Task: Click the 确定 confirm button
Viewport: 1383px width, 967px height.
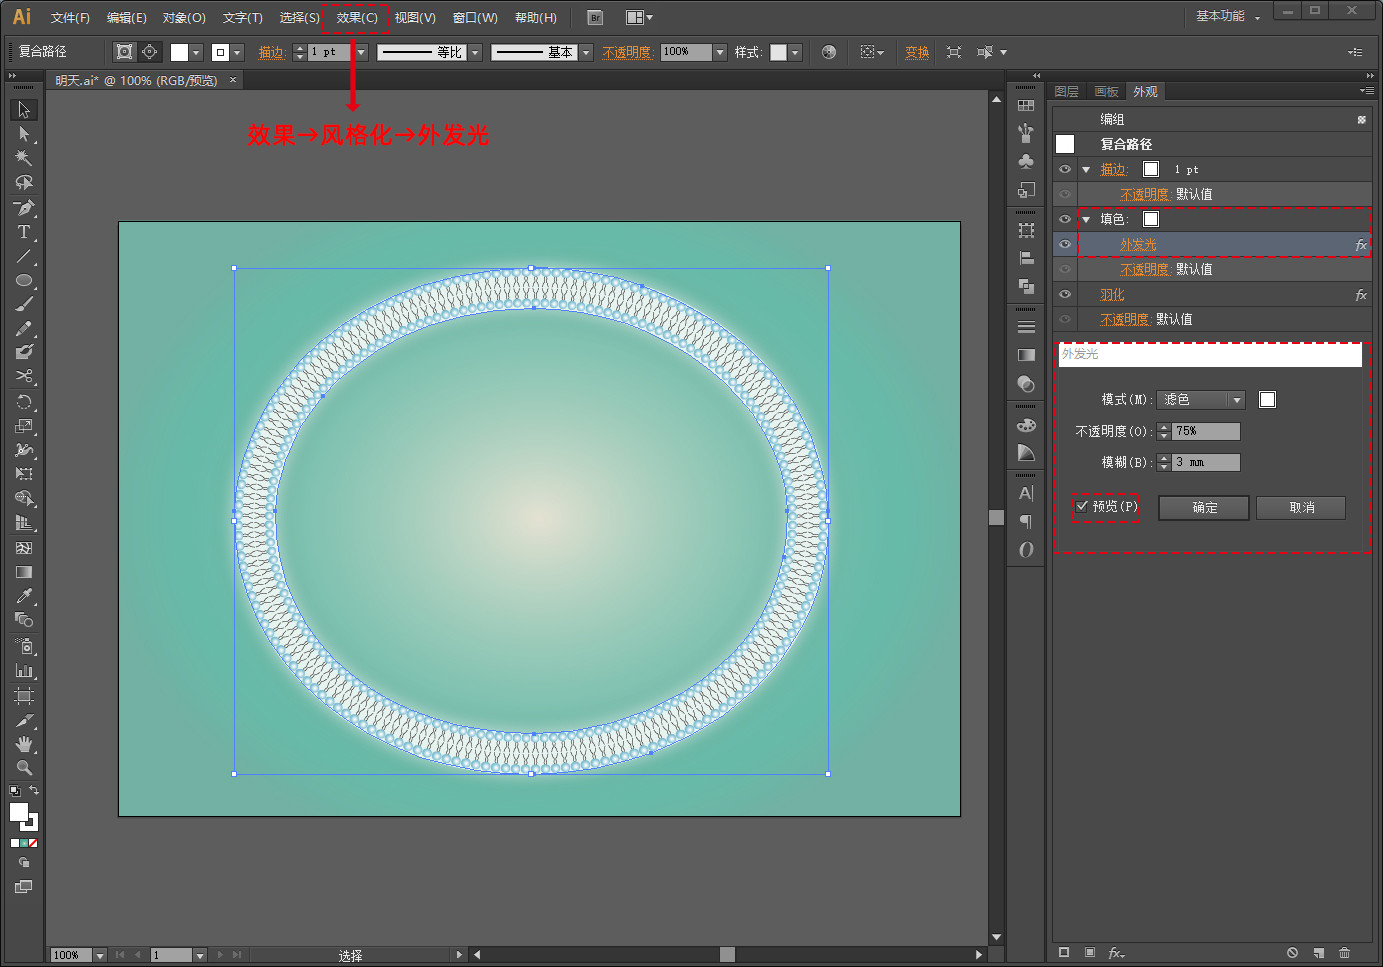Action: point(1204,508)
